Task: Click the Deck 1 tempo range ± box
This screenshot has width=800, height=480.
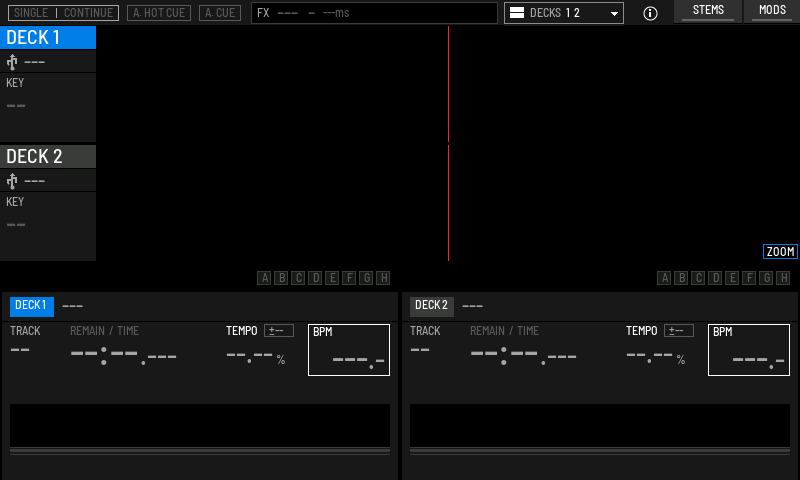Action: point(279,331)
